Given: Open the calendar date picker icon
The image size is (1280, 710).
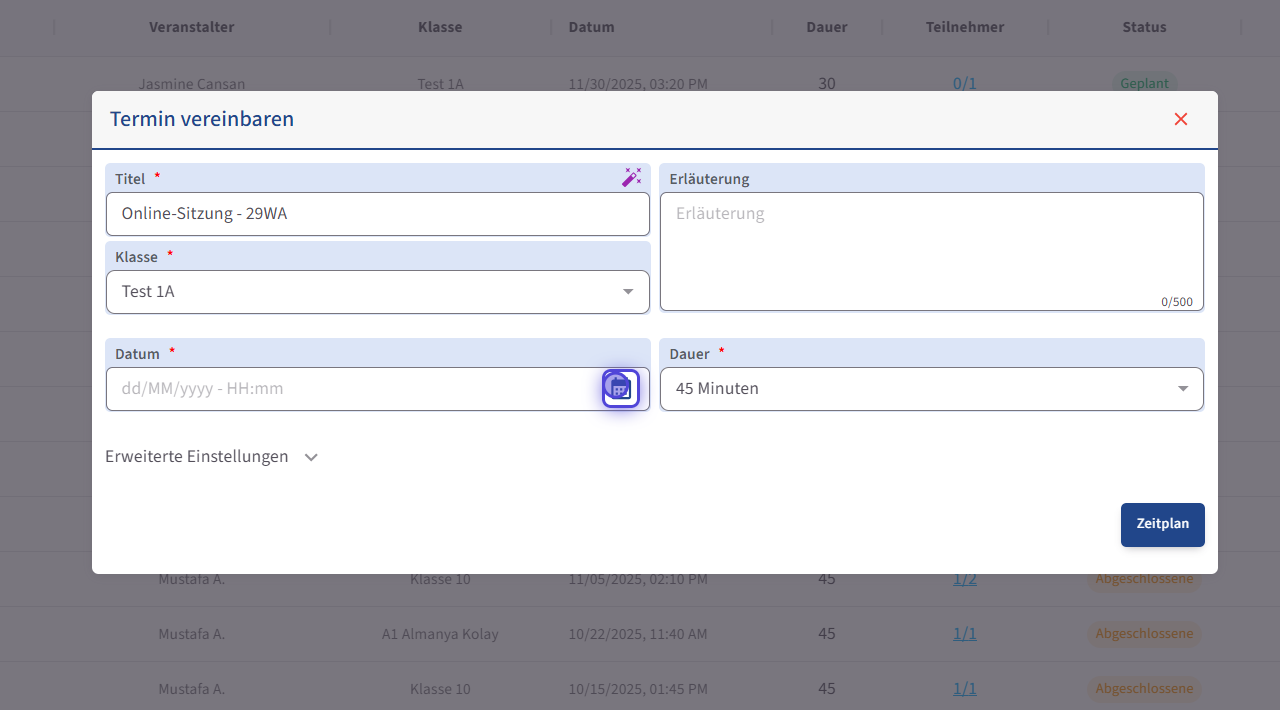Looking at the screenshot, I should [620, 388].
